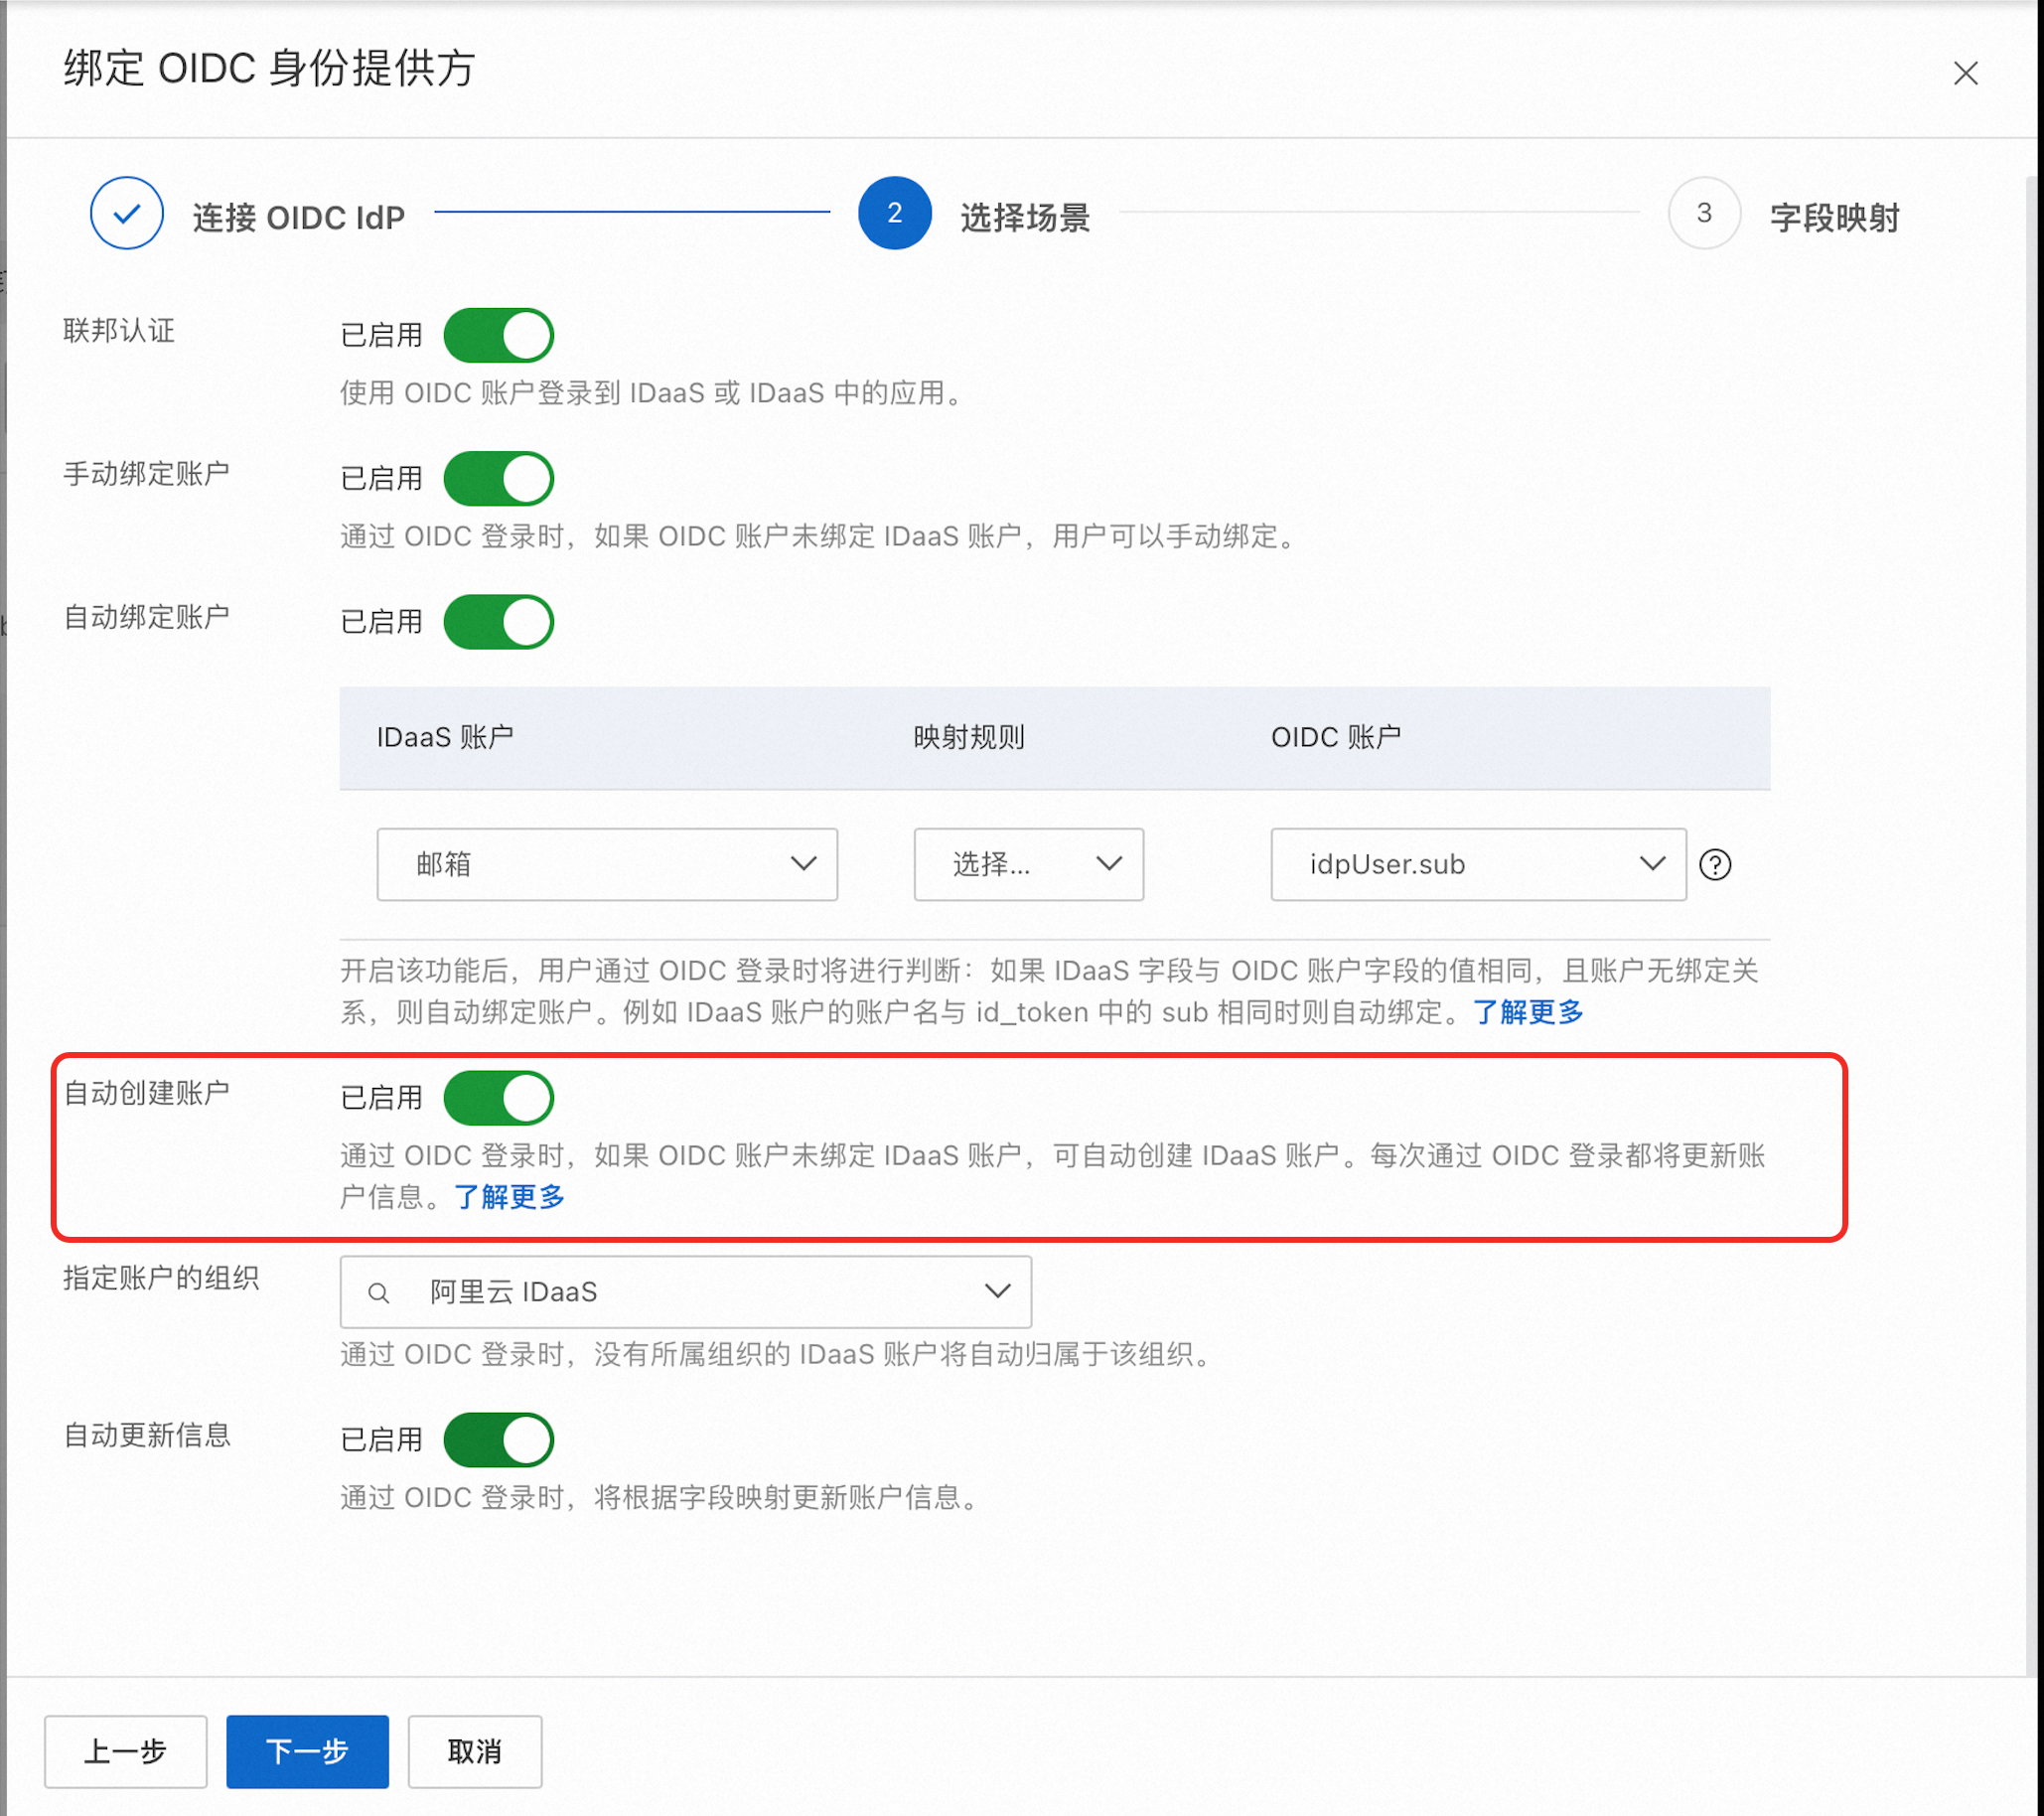Disable the 自动更新信息 switch

[x=499, y=1439]
